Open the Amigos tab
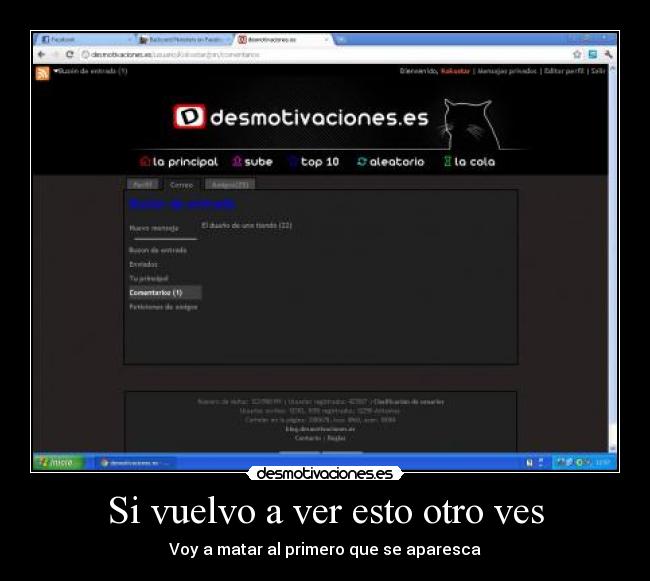 click(230, 184)
